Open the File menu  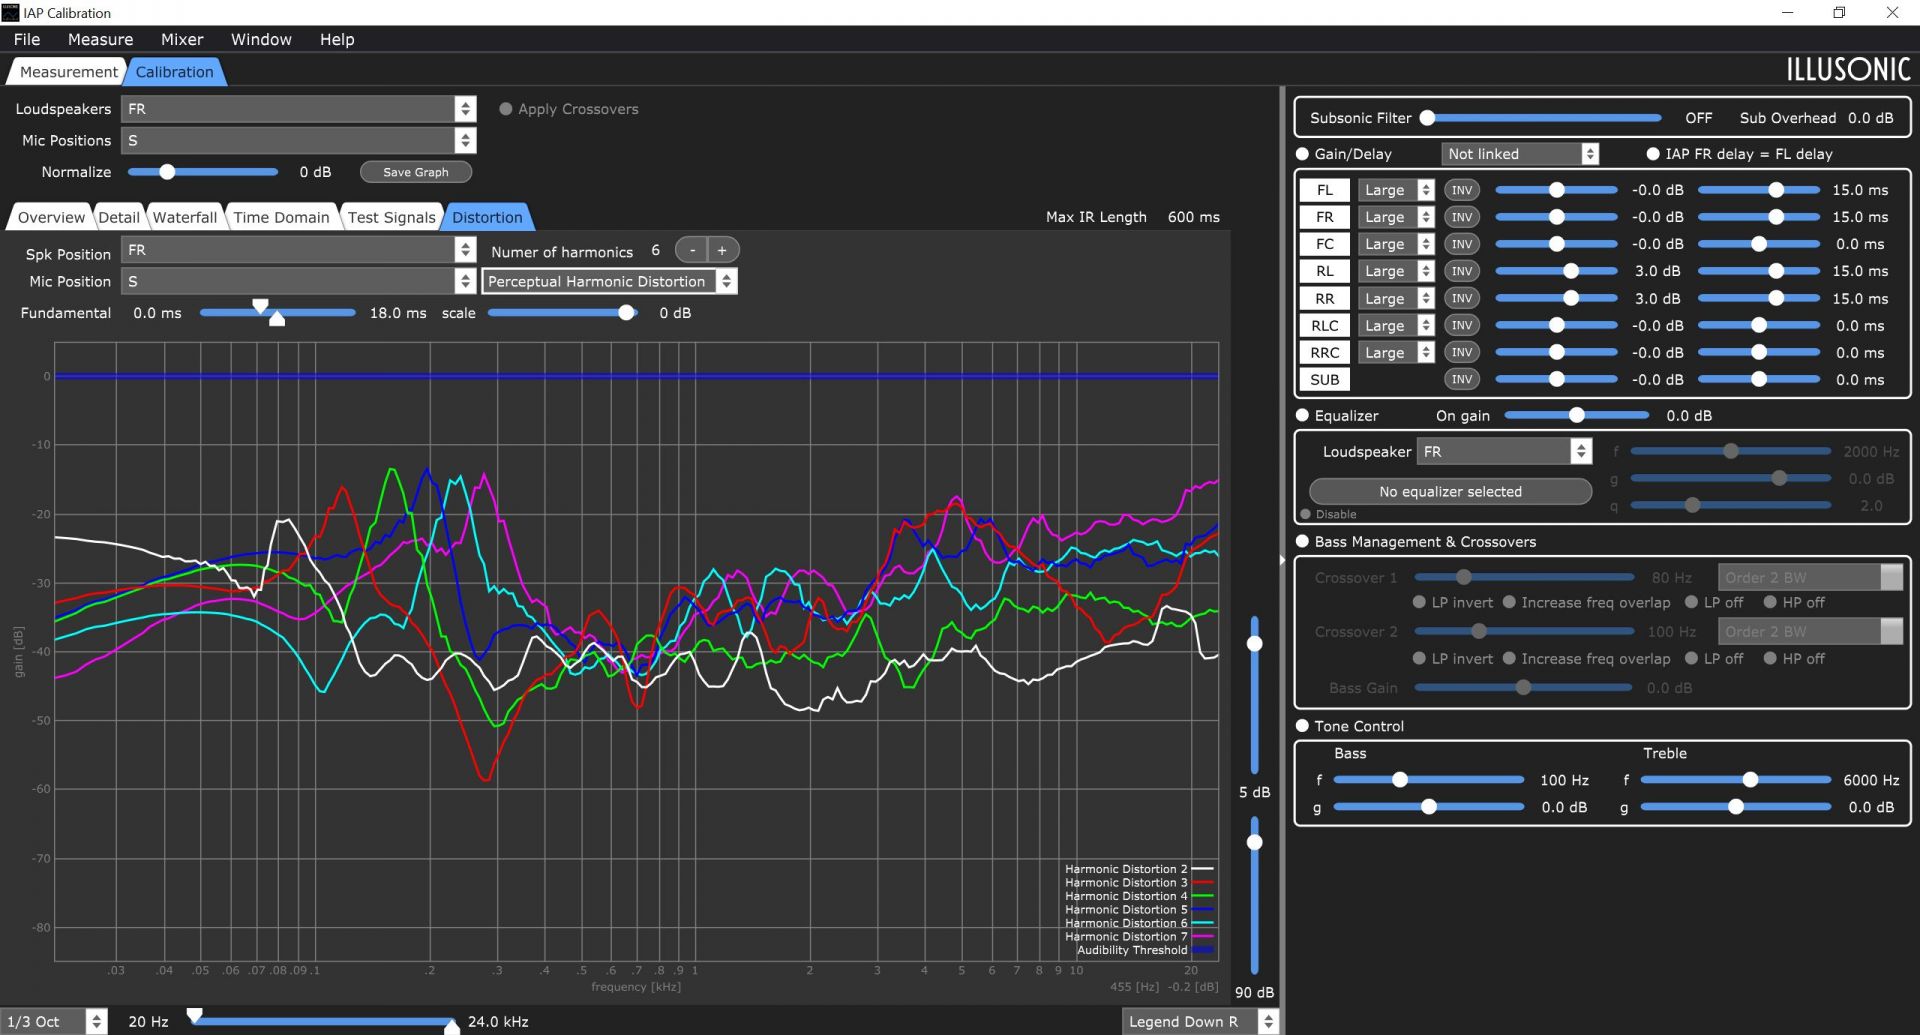point(27,39)
